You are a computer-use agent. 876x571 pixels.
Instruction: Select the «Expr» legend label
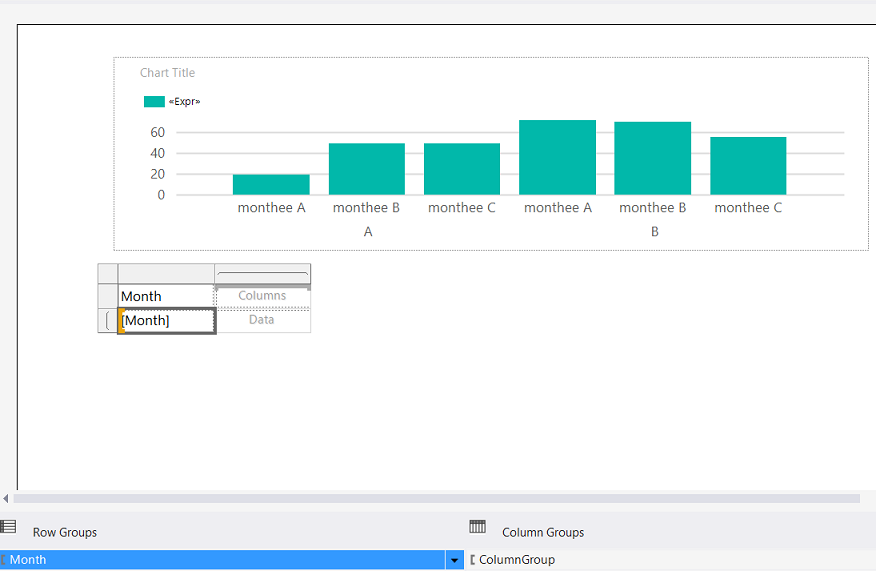coord(184,102)
